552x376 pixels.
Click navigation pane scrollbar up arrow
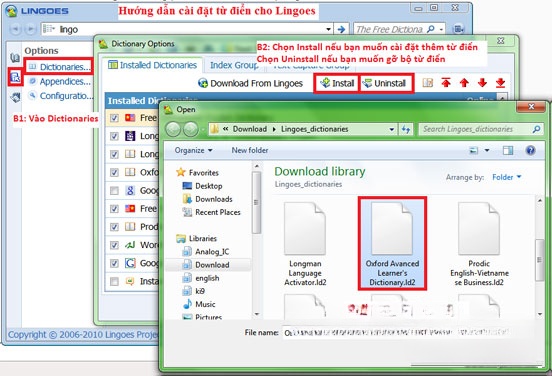(257, 166)
